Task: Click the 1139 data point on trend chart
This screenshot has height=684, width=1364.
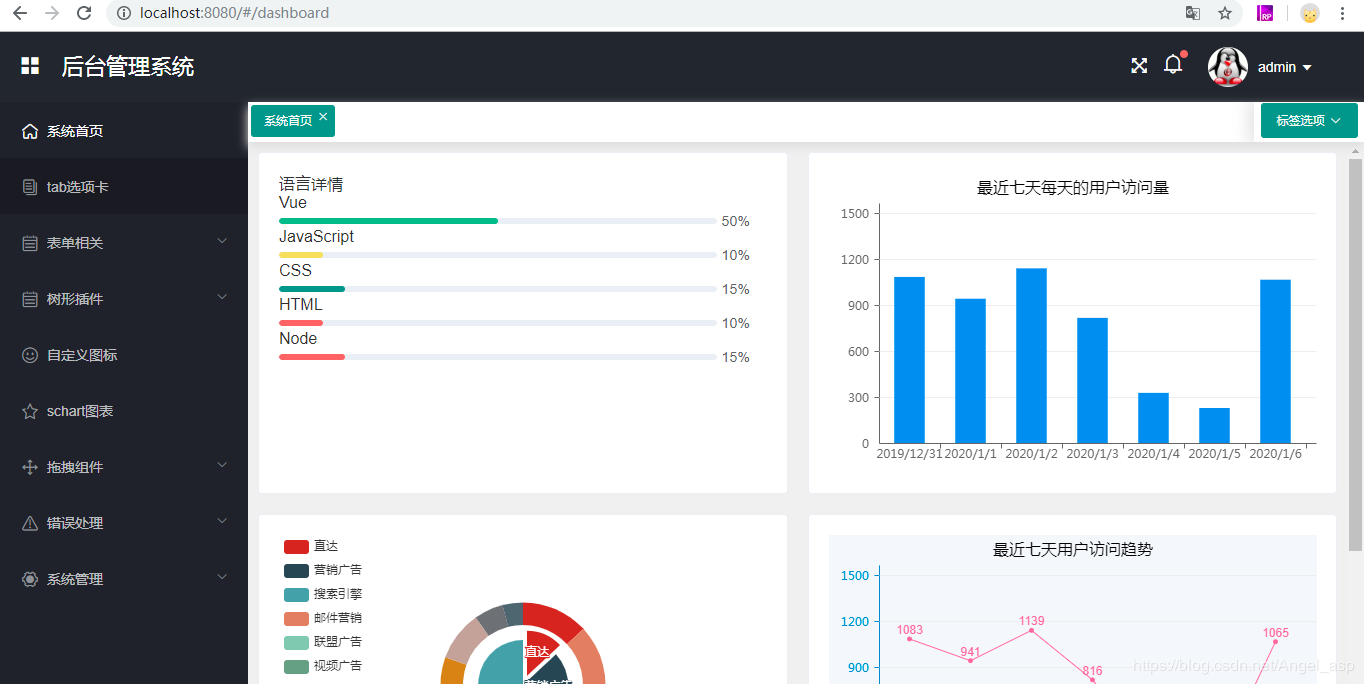Action: [x=1031, y=630]
